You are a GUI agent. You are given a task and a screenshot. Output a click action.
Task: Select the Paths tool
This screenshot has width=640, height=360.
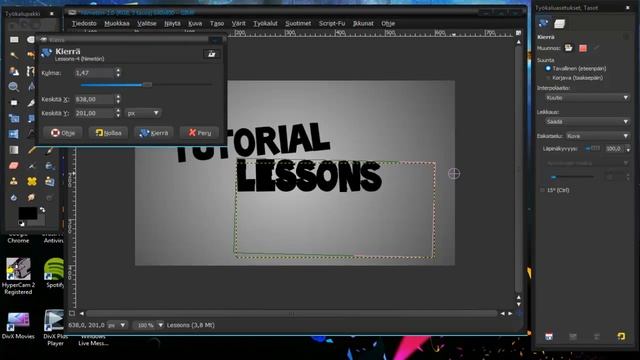(31, 71)
